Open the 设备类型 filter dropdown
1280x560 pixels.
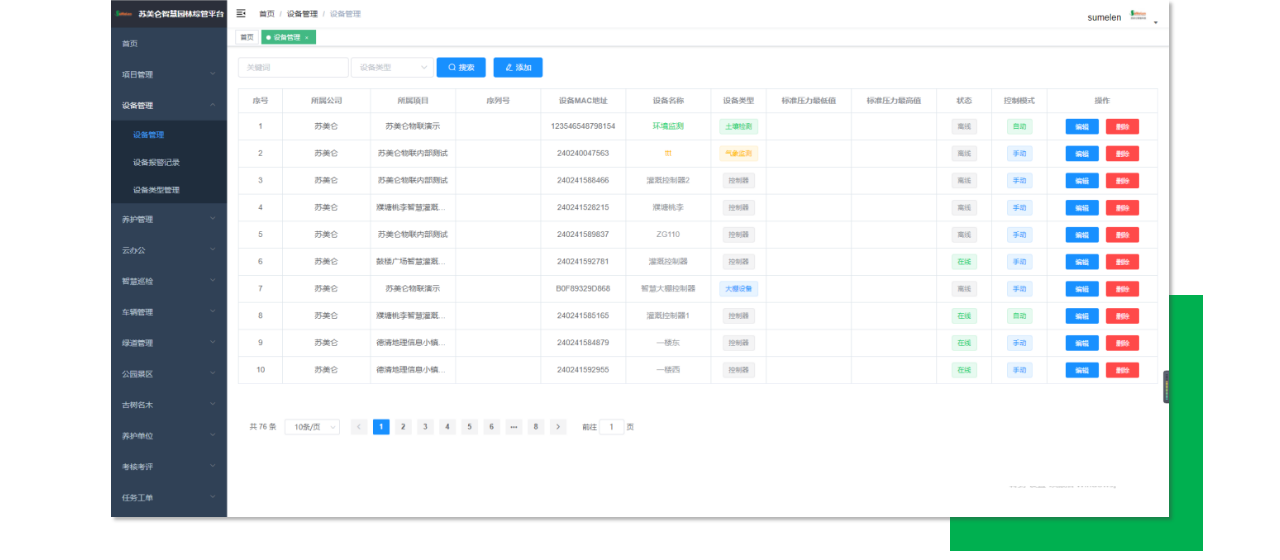(x=392, y=67)
